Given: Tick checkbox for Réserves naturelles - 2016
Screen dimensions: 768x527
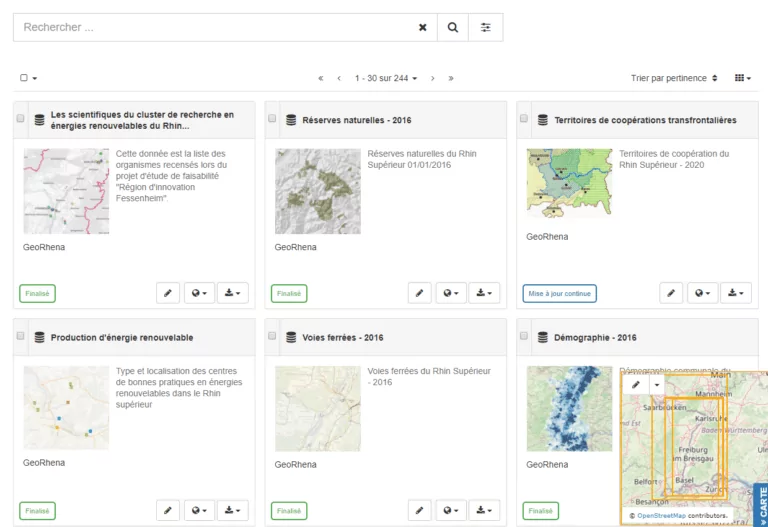Looking at the screenshot, I should coord(272,119).
